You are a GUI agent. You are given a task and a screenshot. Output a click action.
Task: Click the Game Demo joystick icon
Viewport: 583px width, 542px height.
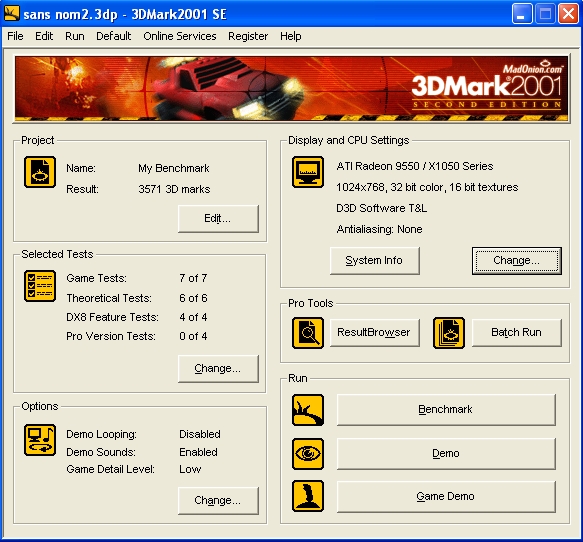pyautogui.click(x=307, y=496)
